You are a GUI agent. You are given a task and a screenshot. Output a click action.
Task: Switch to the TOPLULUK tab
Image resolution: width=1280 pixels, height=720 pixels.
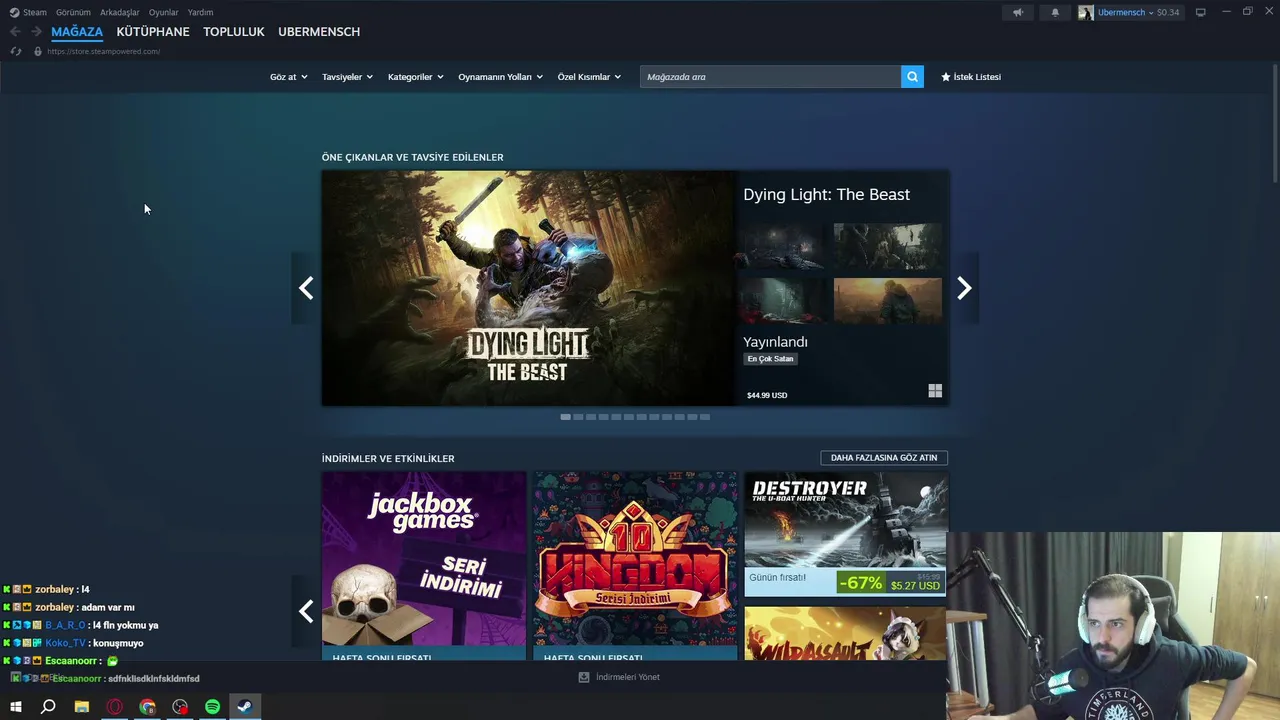pos(234,32)
